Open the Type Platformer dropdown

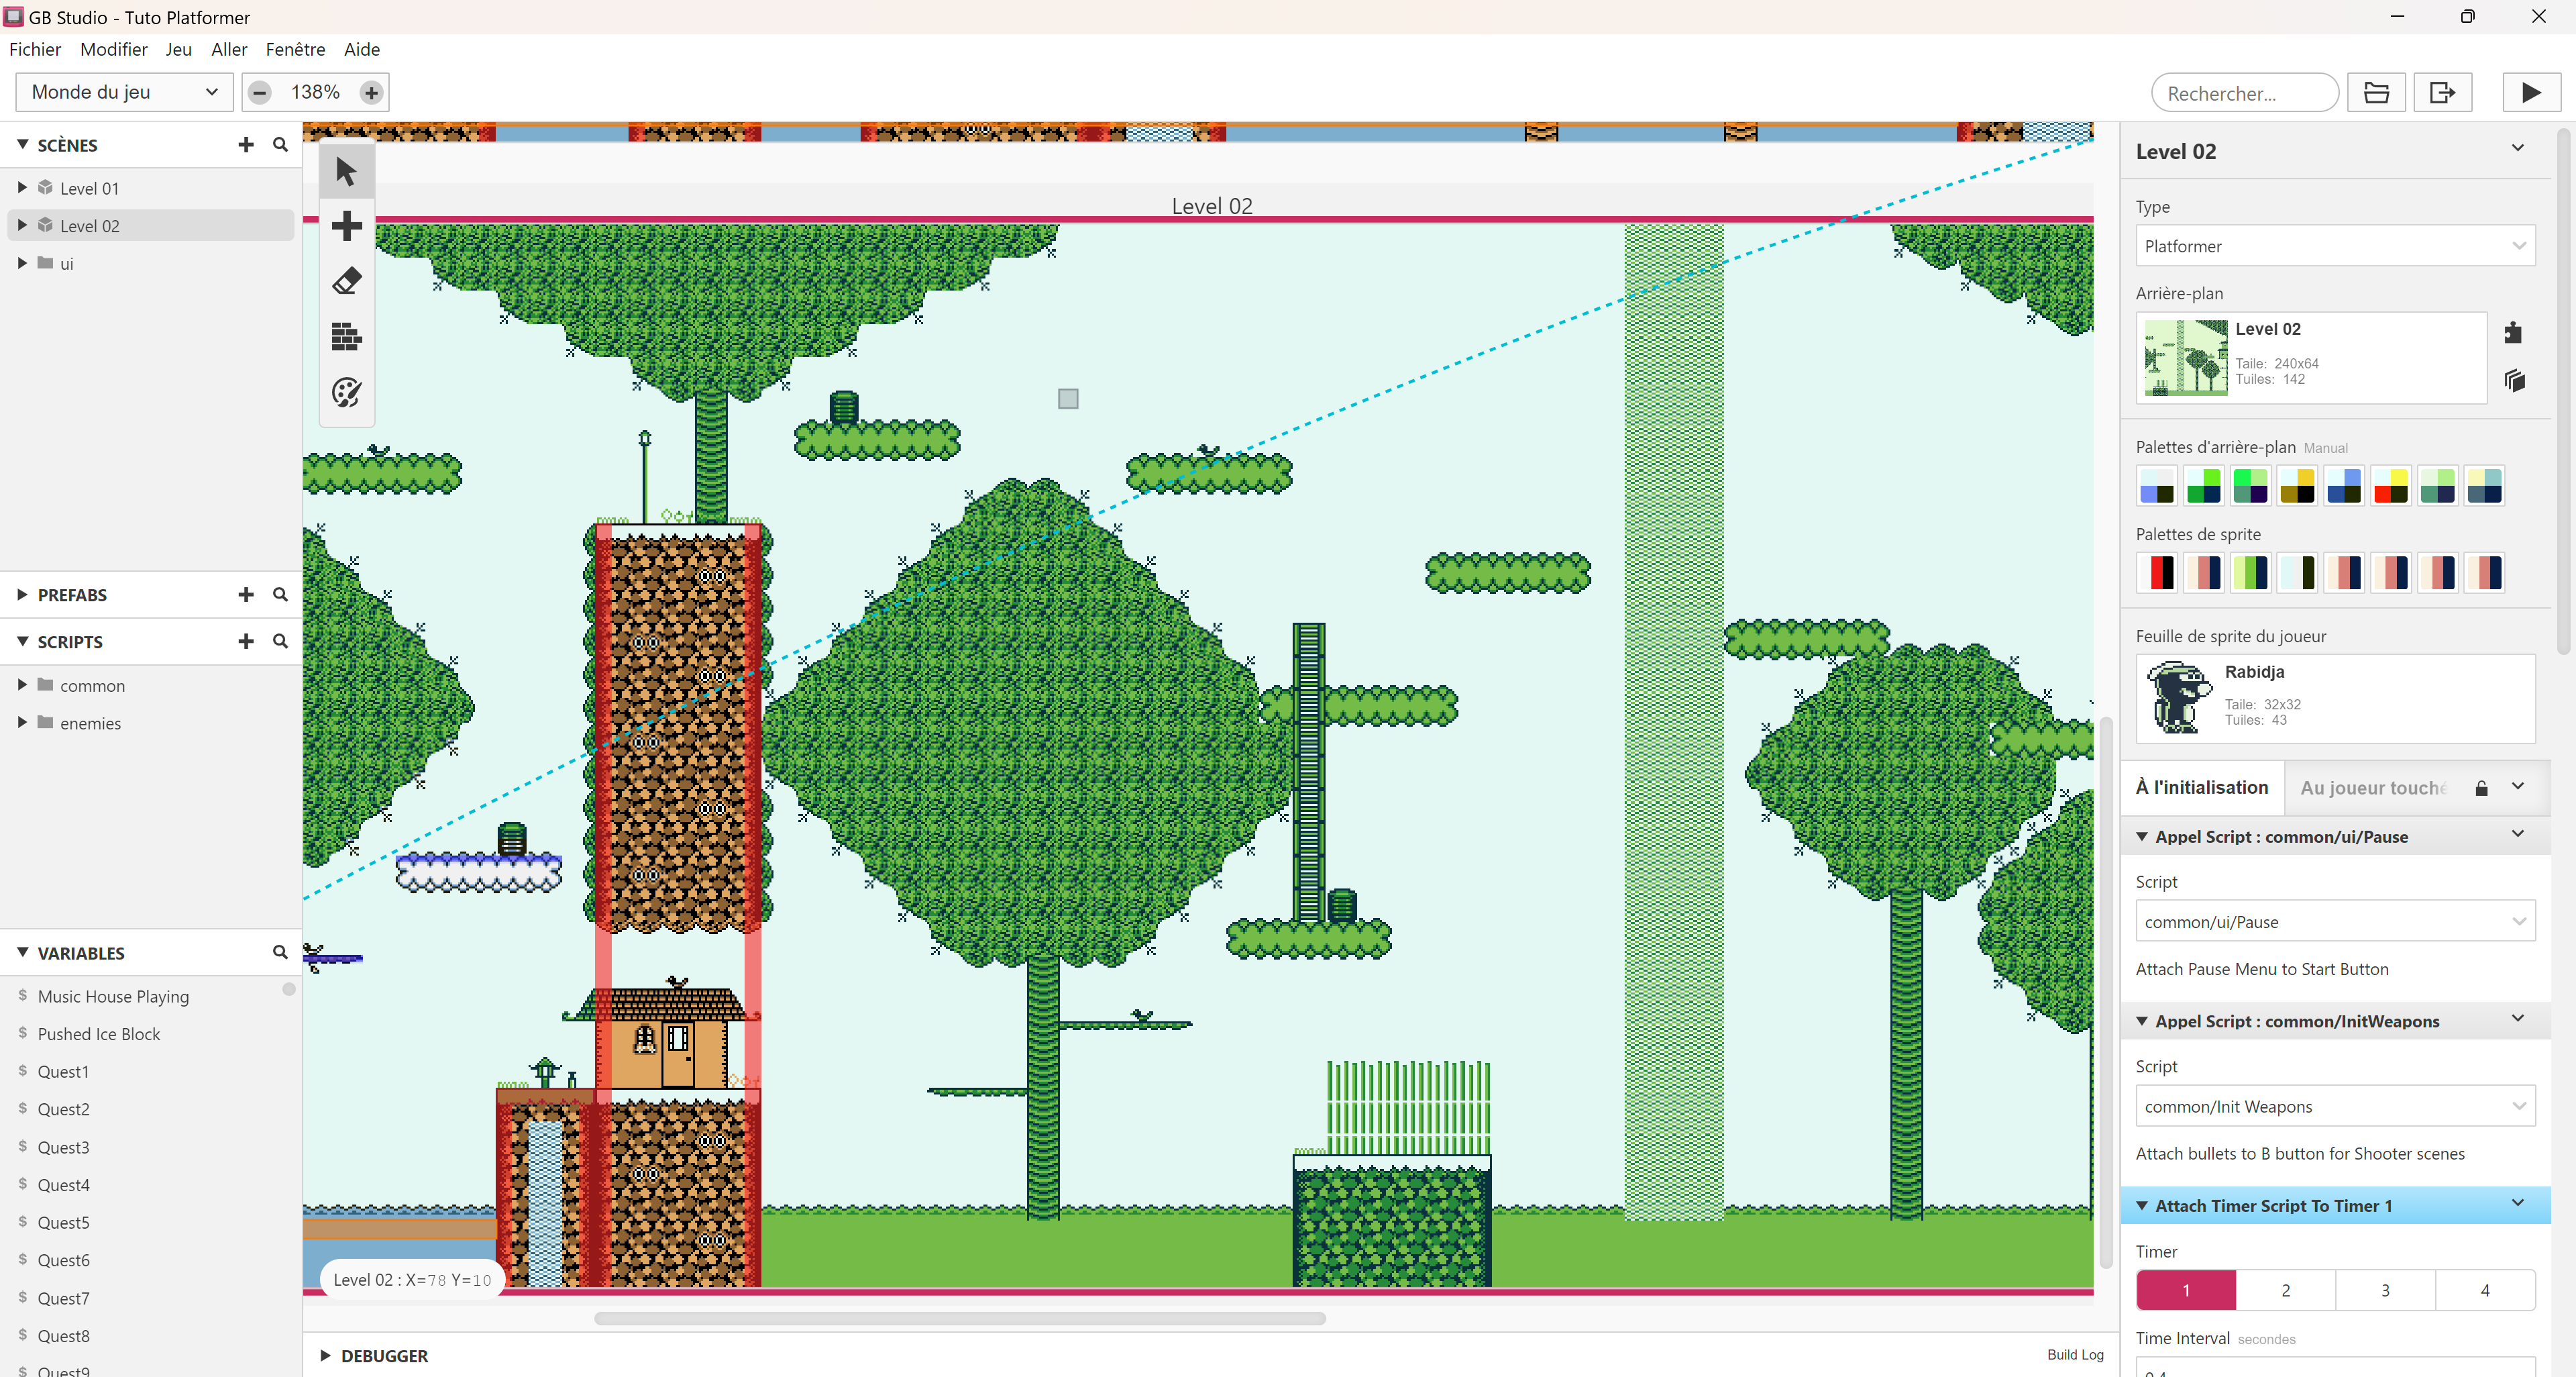pyautogui.click(x=2334, y=246)
